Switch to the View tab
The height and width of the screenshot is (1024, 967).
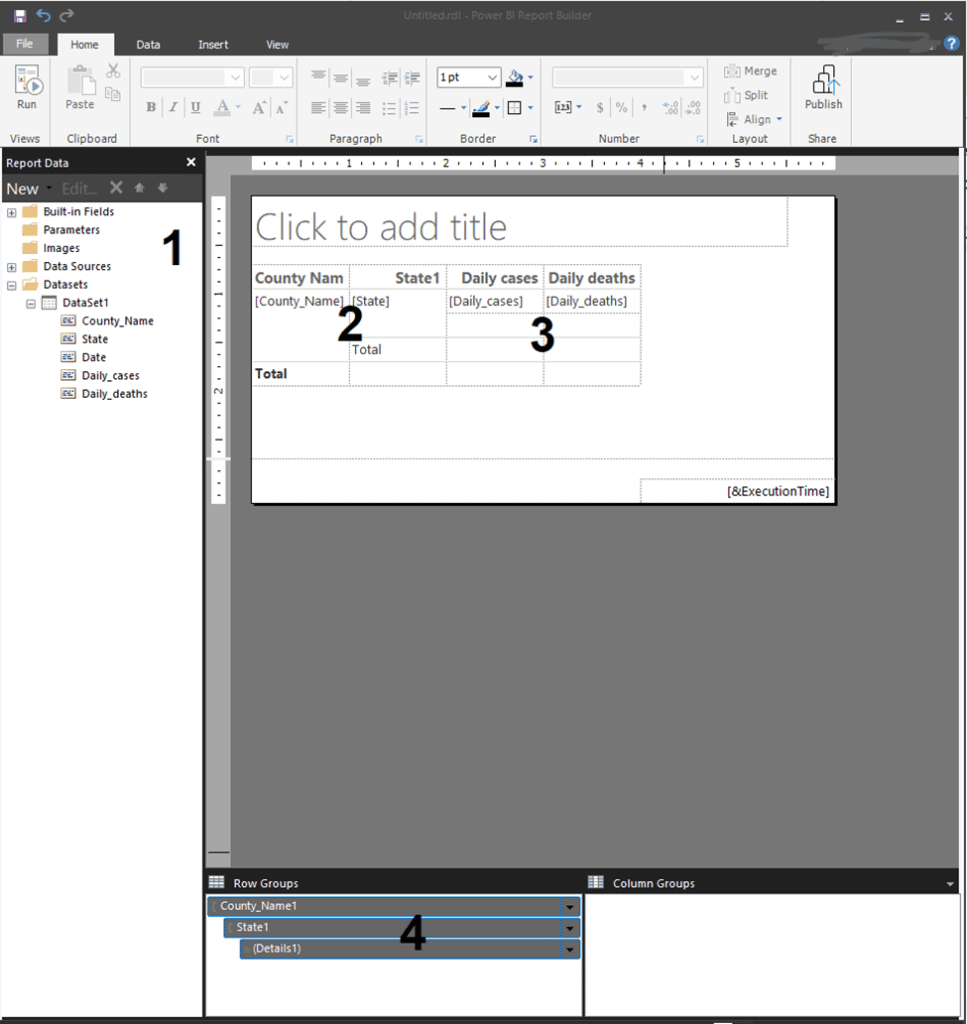click(277, 44)
